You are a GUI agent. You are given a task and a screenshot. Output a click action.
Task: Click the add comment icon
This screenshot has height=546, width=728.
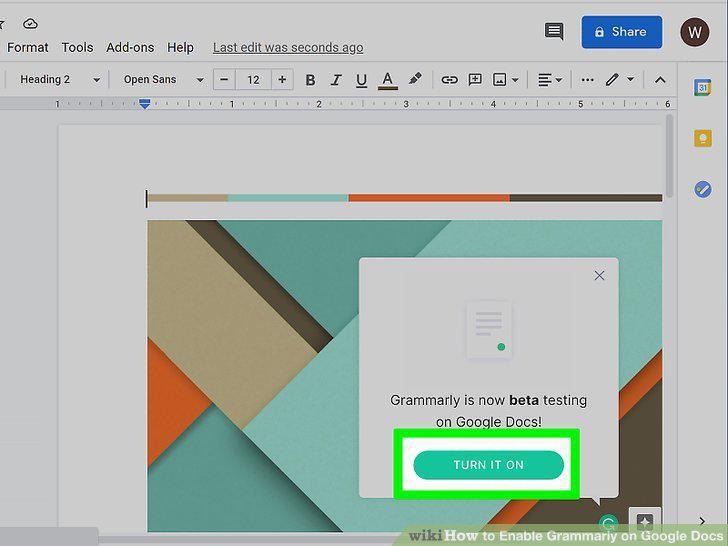click(x=474, y=80)
